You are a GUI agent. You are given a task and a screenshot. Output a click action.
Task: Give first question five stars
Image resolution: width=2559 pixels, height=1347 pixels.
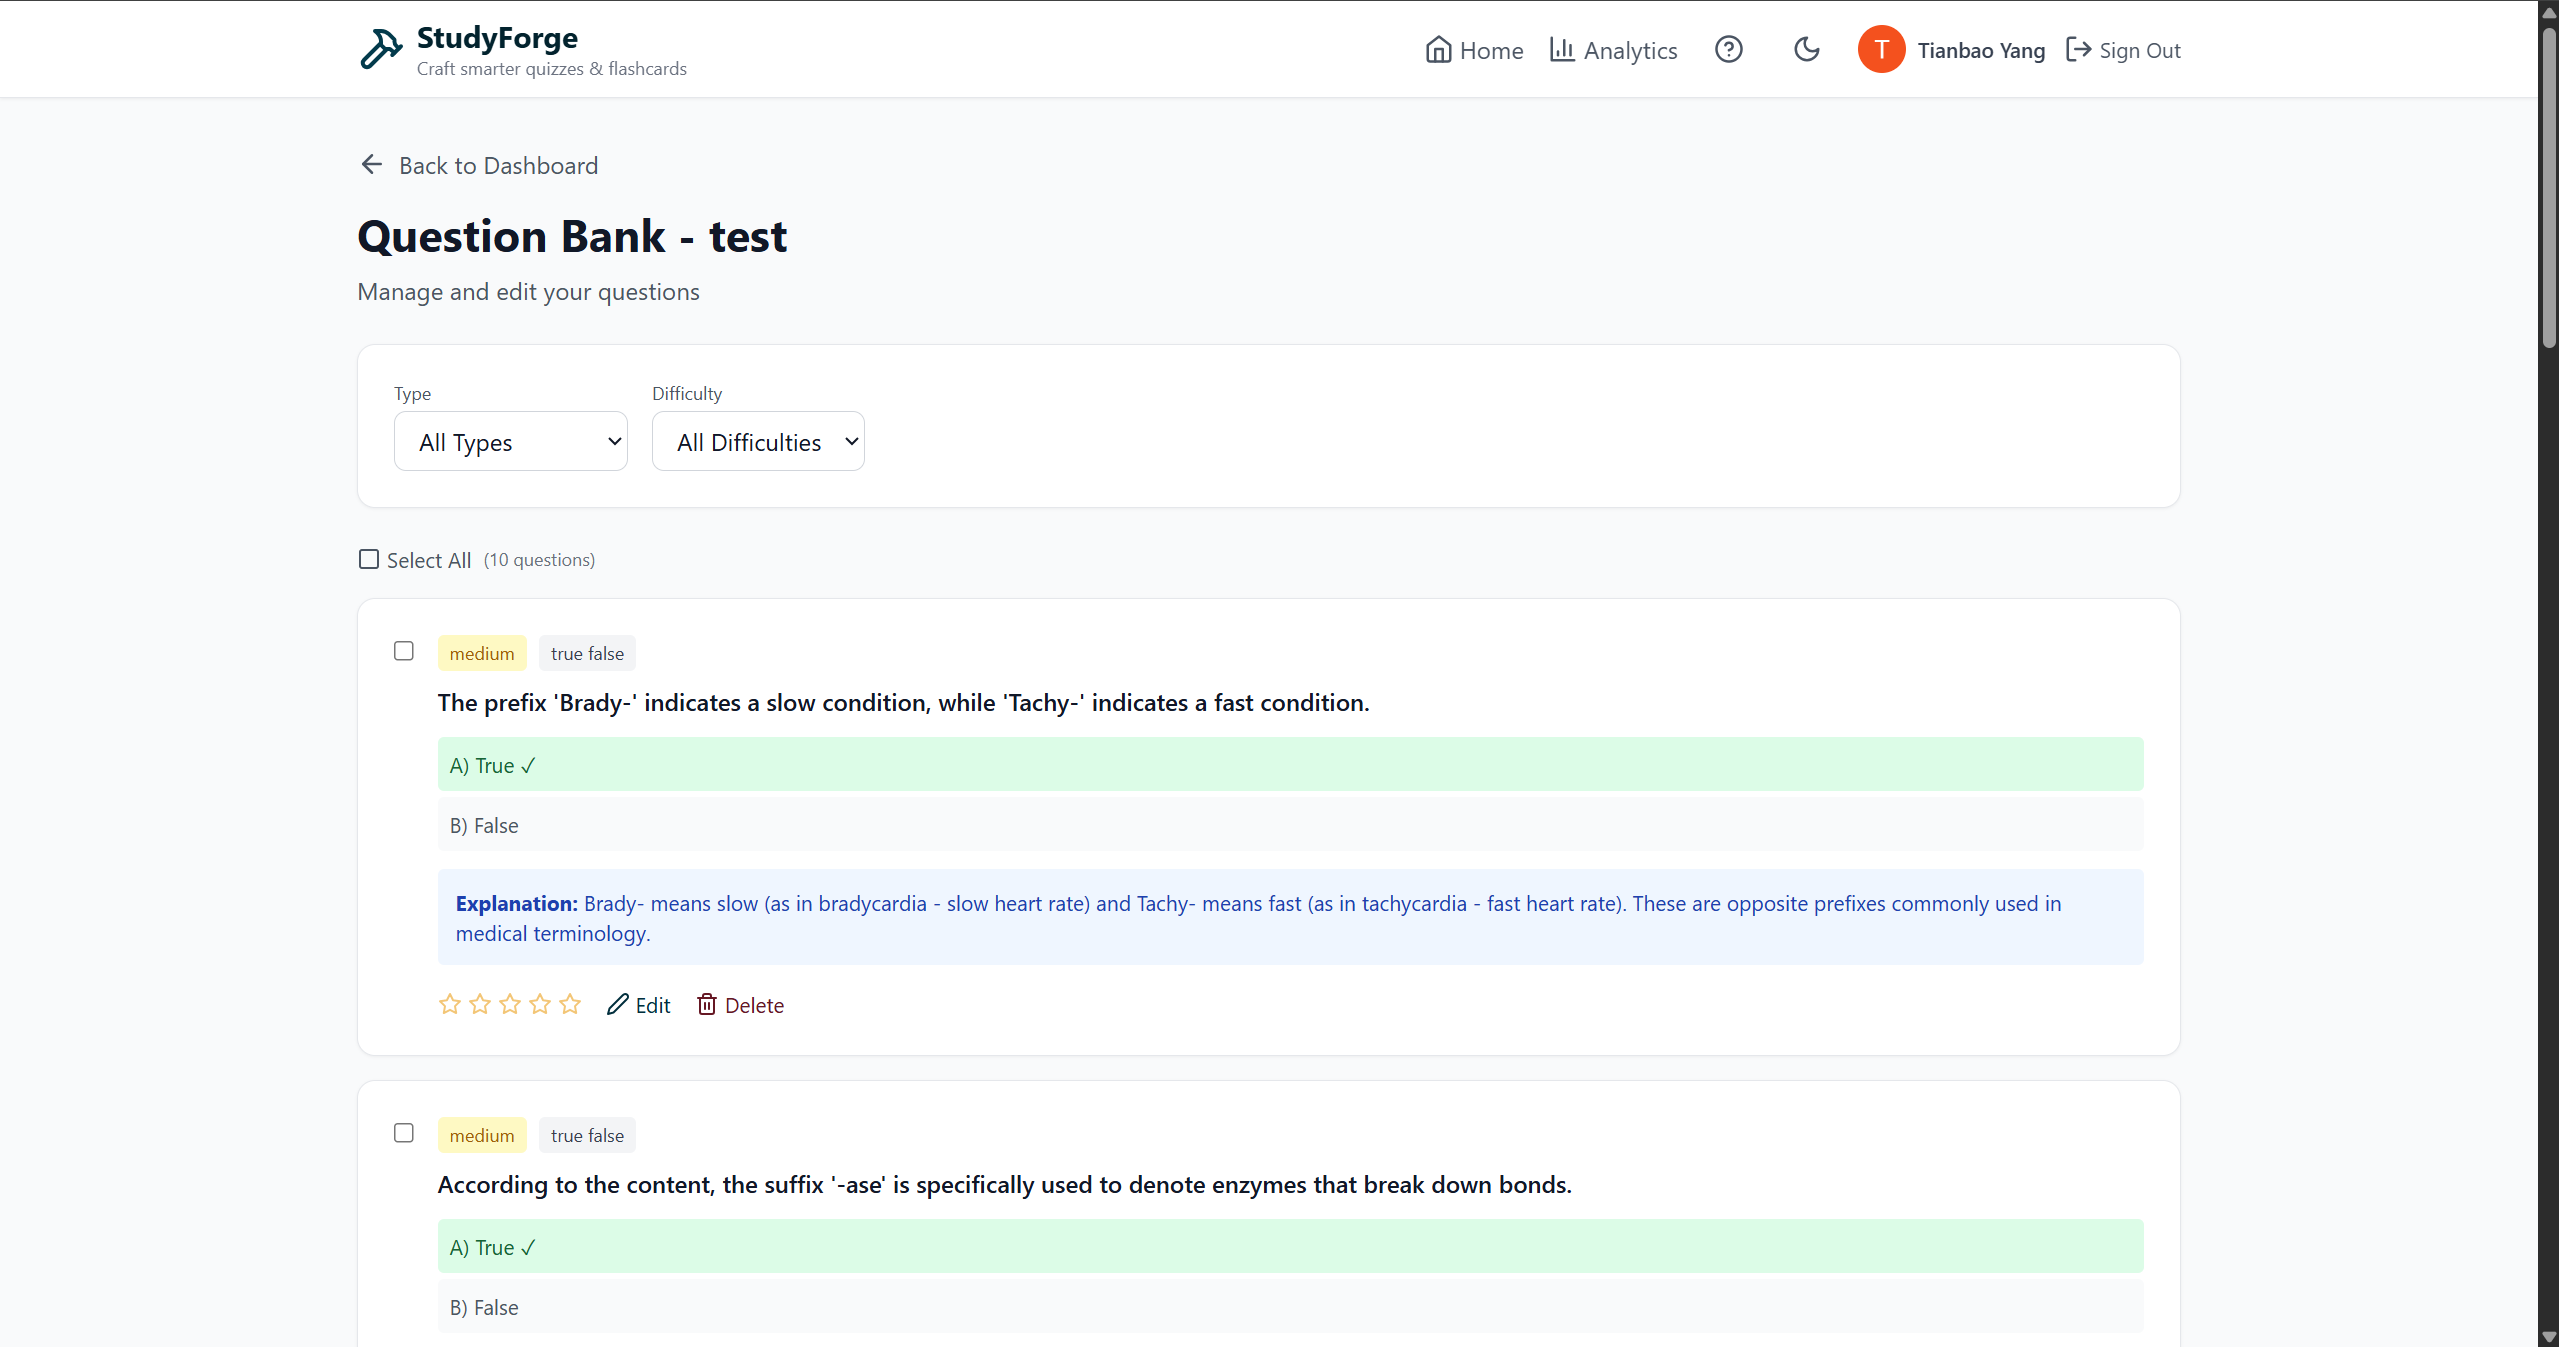click(x=570, y=1004)
